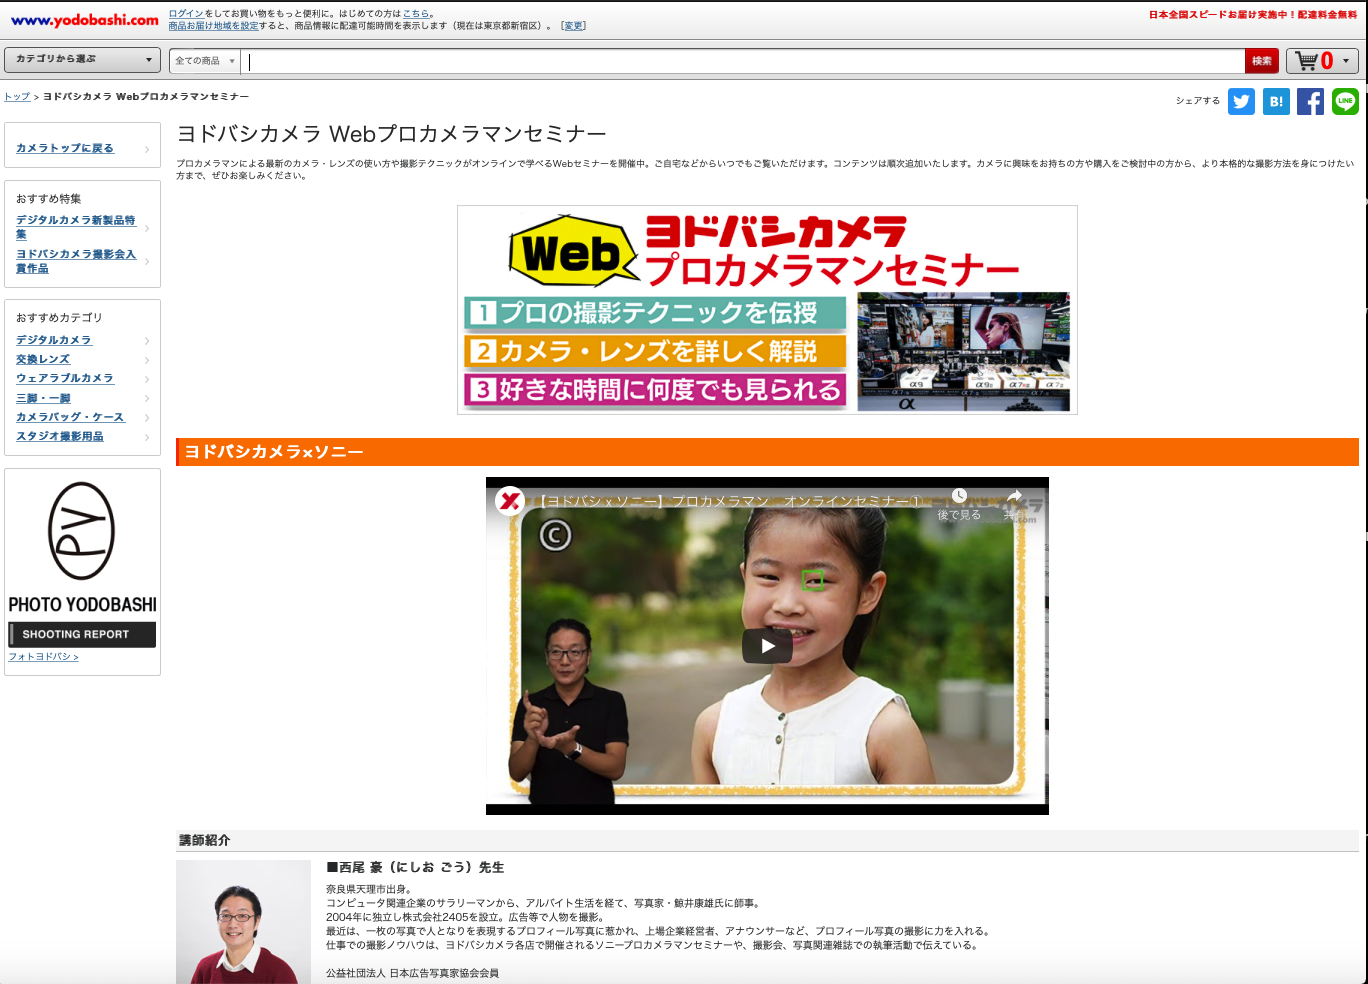The height and width of the screenshot is (984, 1368).
Task: Open the カテゴリから選ぶ dropdown
Action: [82, 59]
